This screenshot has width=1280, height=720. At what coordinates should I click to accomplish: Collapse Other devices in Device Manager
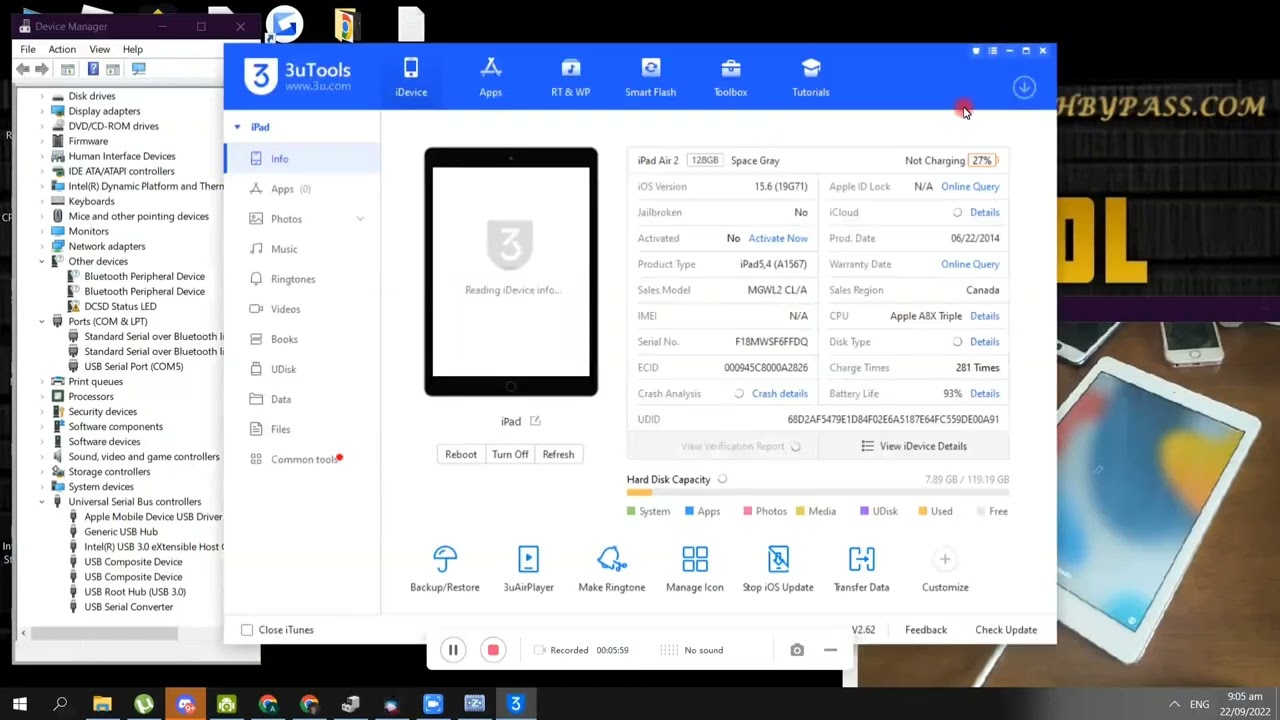(42, 261)
